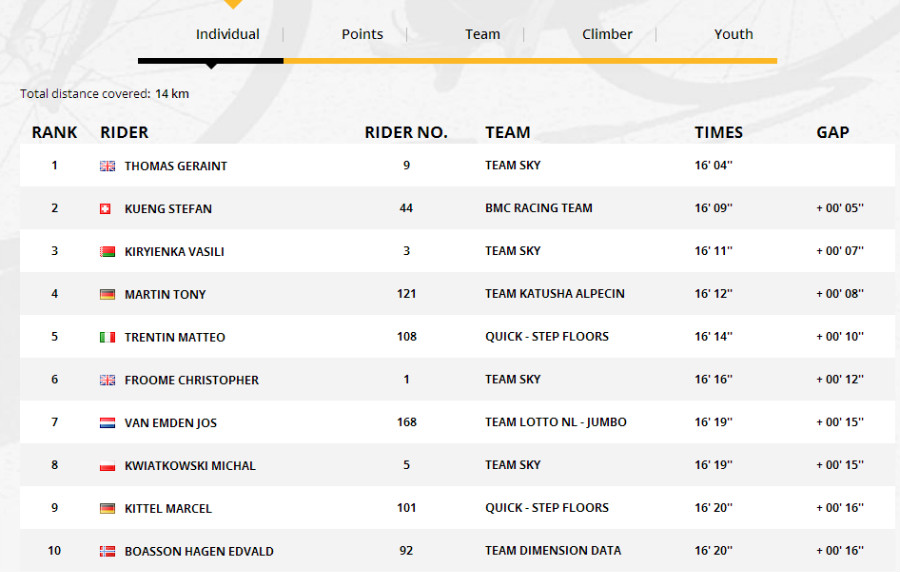The image size is (900, 572).
Task: Click TEAM SKY in Kiryienka's row
Action: click(513, 251)
